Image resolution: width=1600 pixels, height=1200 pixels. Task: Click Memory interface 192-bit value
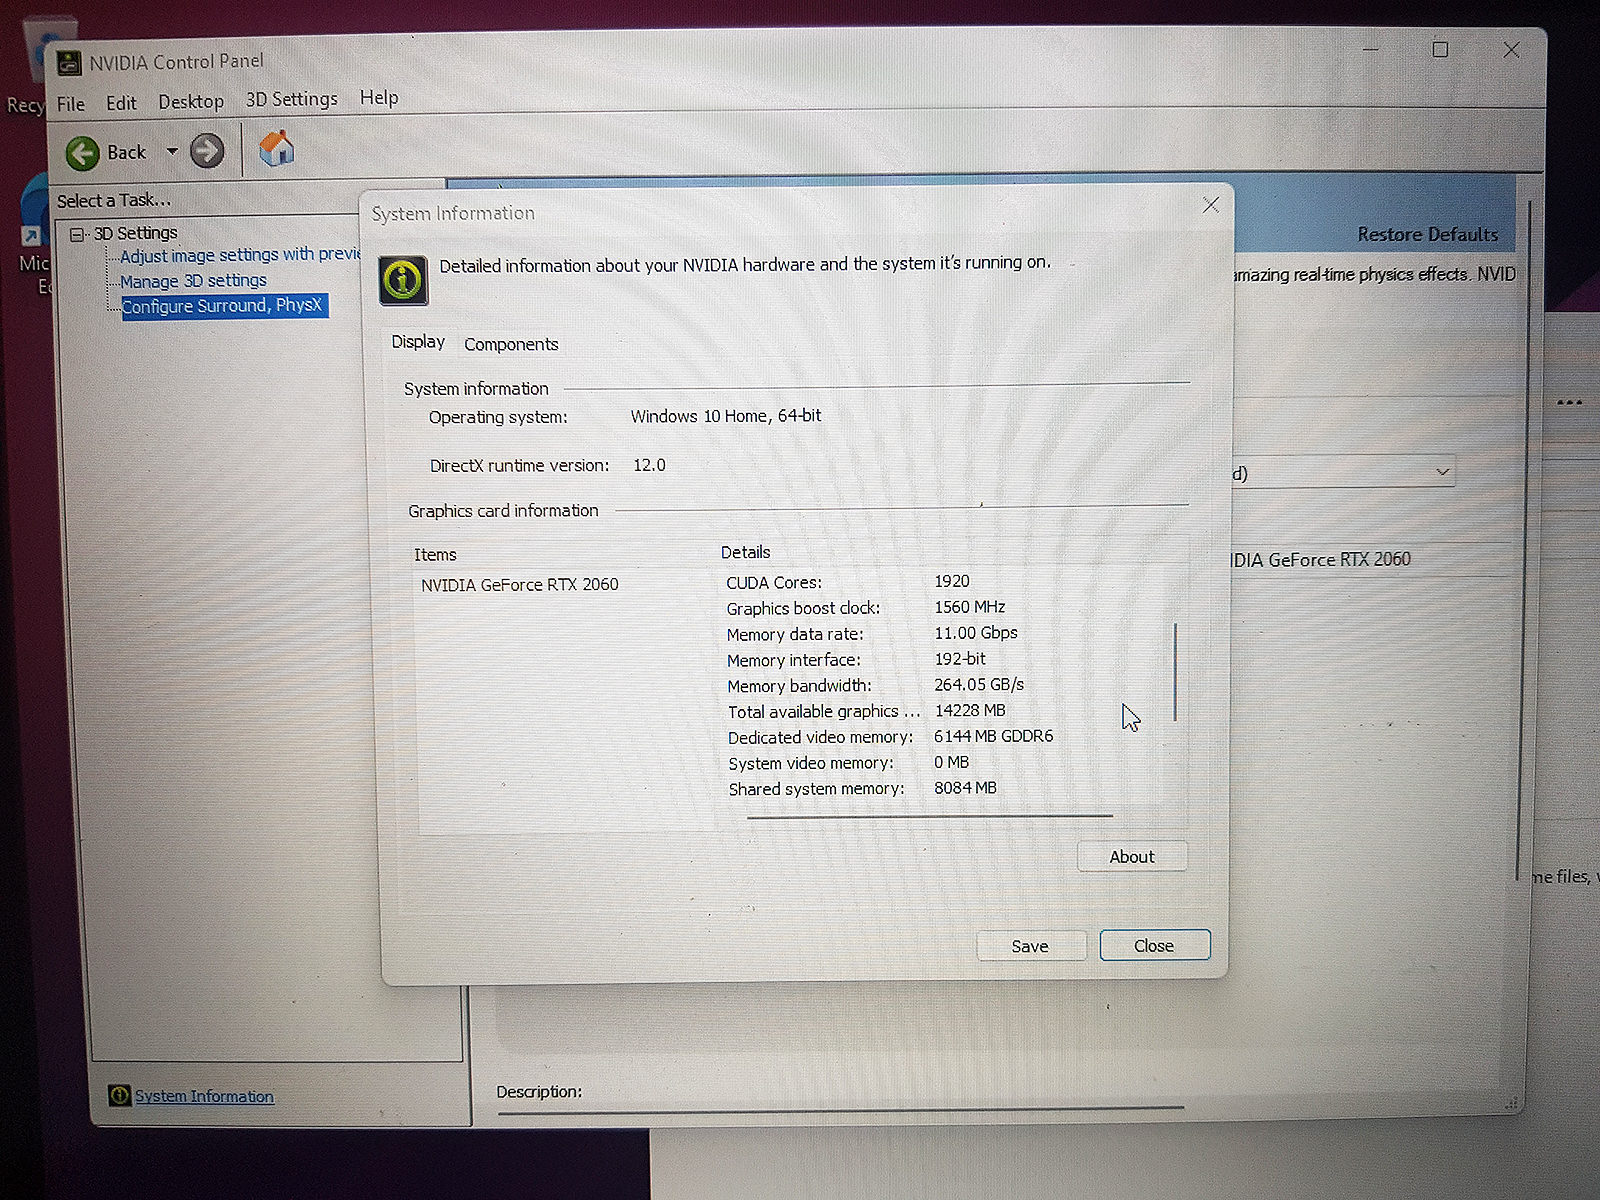tap(960, 659)
